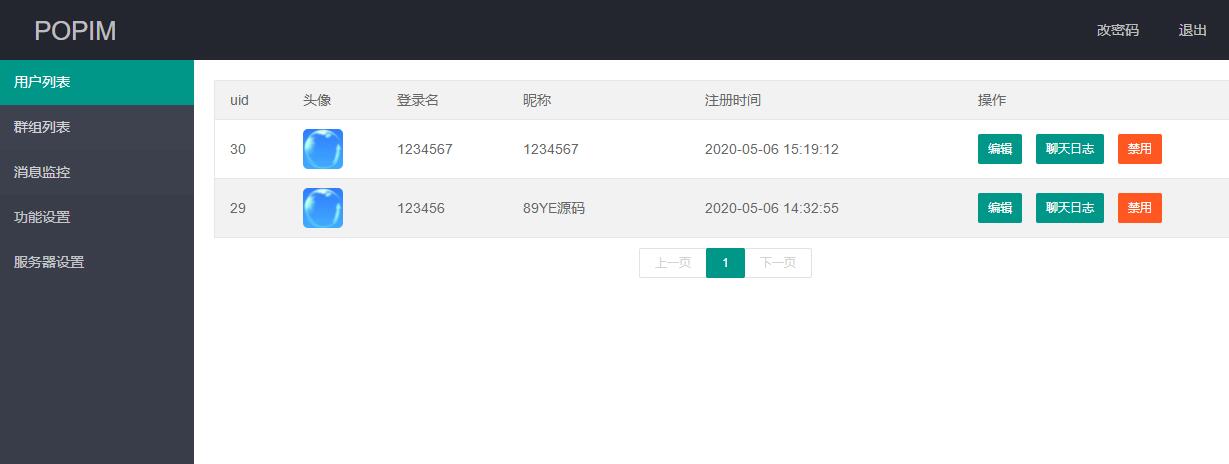Click 编辑 for user uid 29
Image resolution: width=1229 pixels, height=464 pixels.
point(999,208)
